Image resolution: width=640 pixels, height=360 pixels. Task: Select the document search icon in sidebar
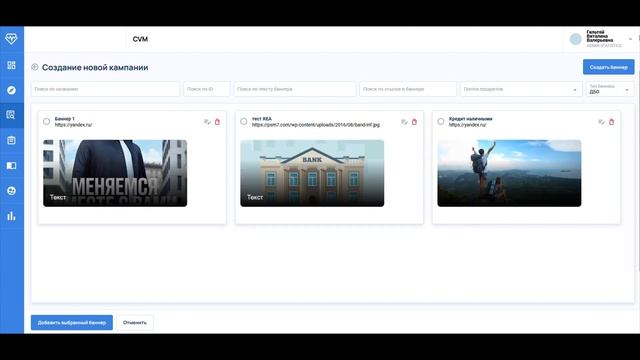11,115
